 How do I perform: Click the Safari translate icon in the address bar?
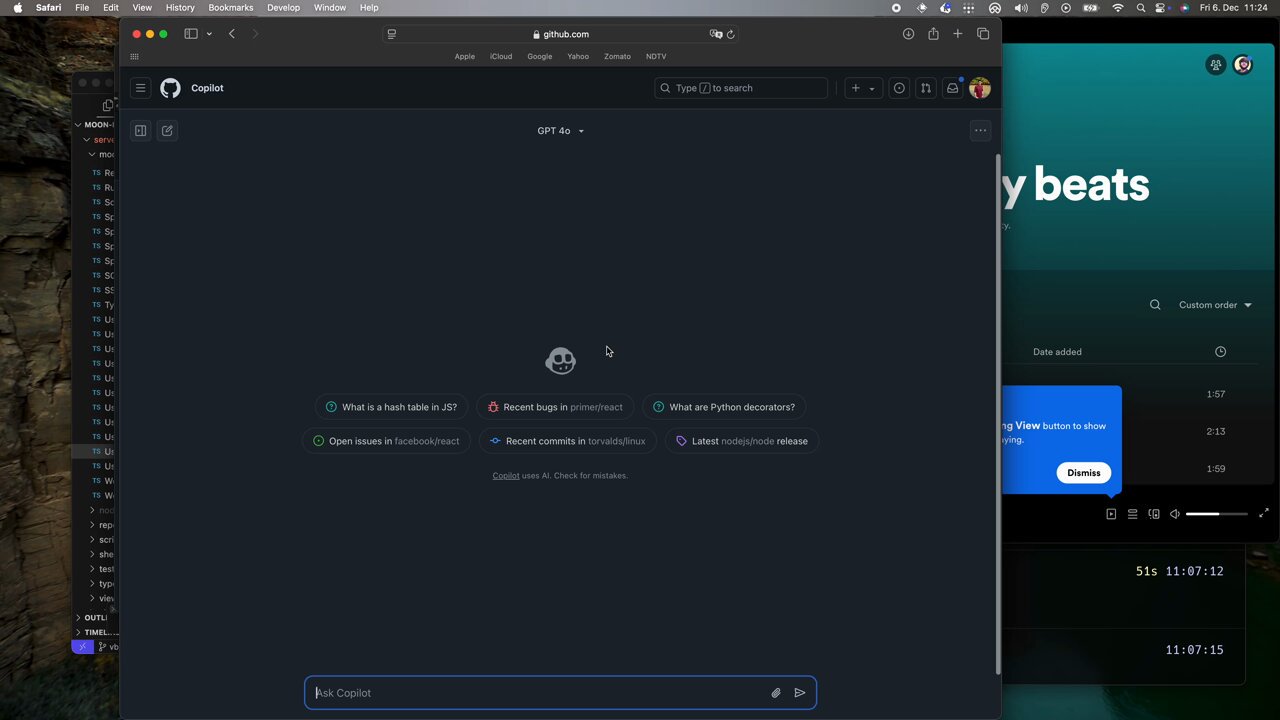pyautogui.click(x=716, y=34)
